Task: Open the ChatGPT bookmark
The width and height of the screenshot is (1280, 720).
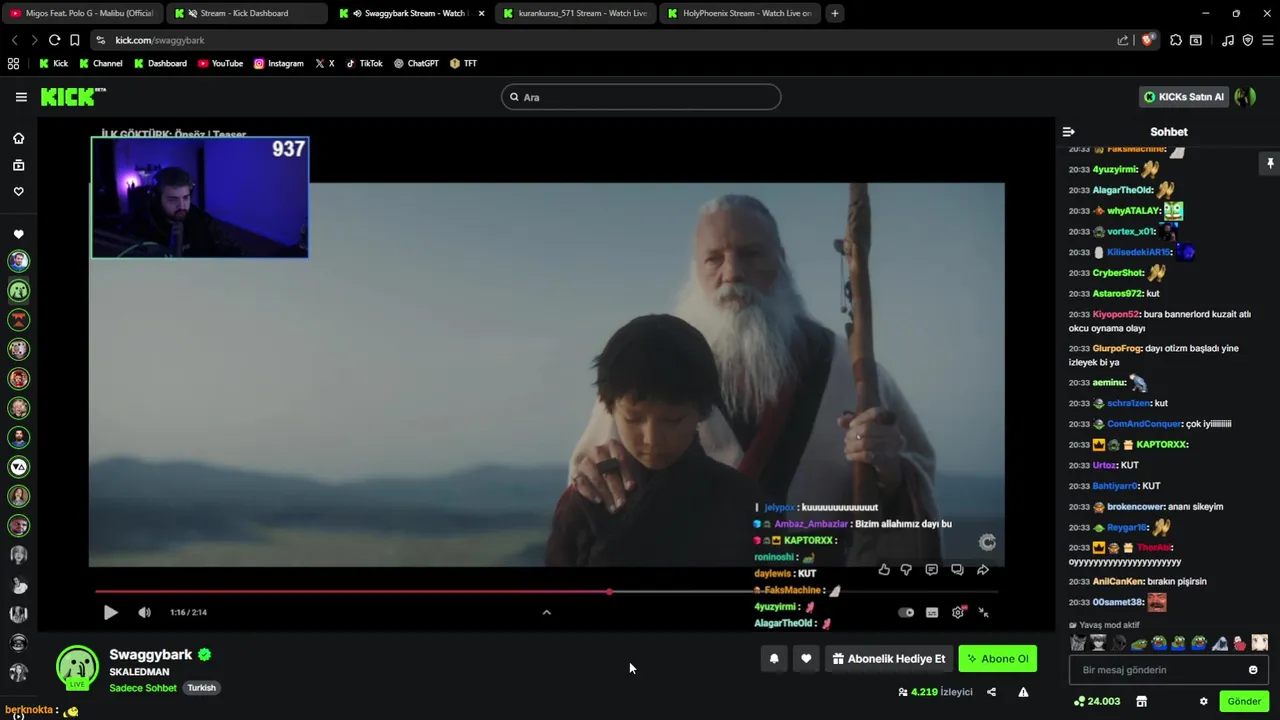Action: click(416, 63)
